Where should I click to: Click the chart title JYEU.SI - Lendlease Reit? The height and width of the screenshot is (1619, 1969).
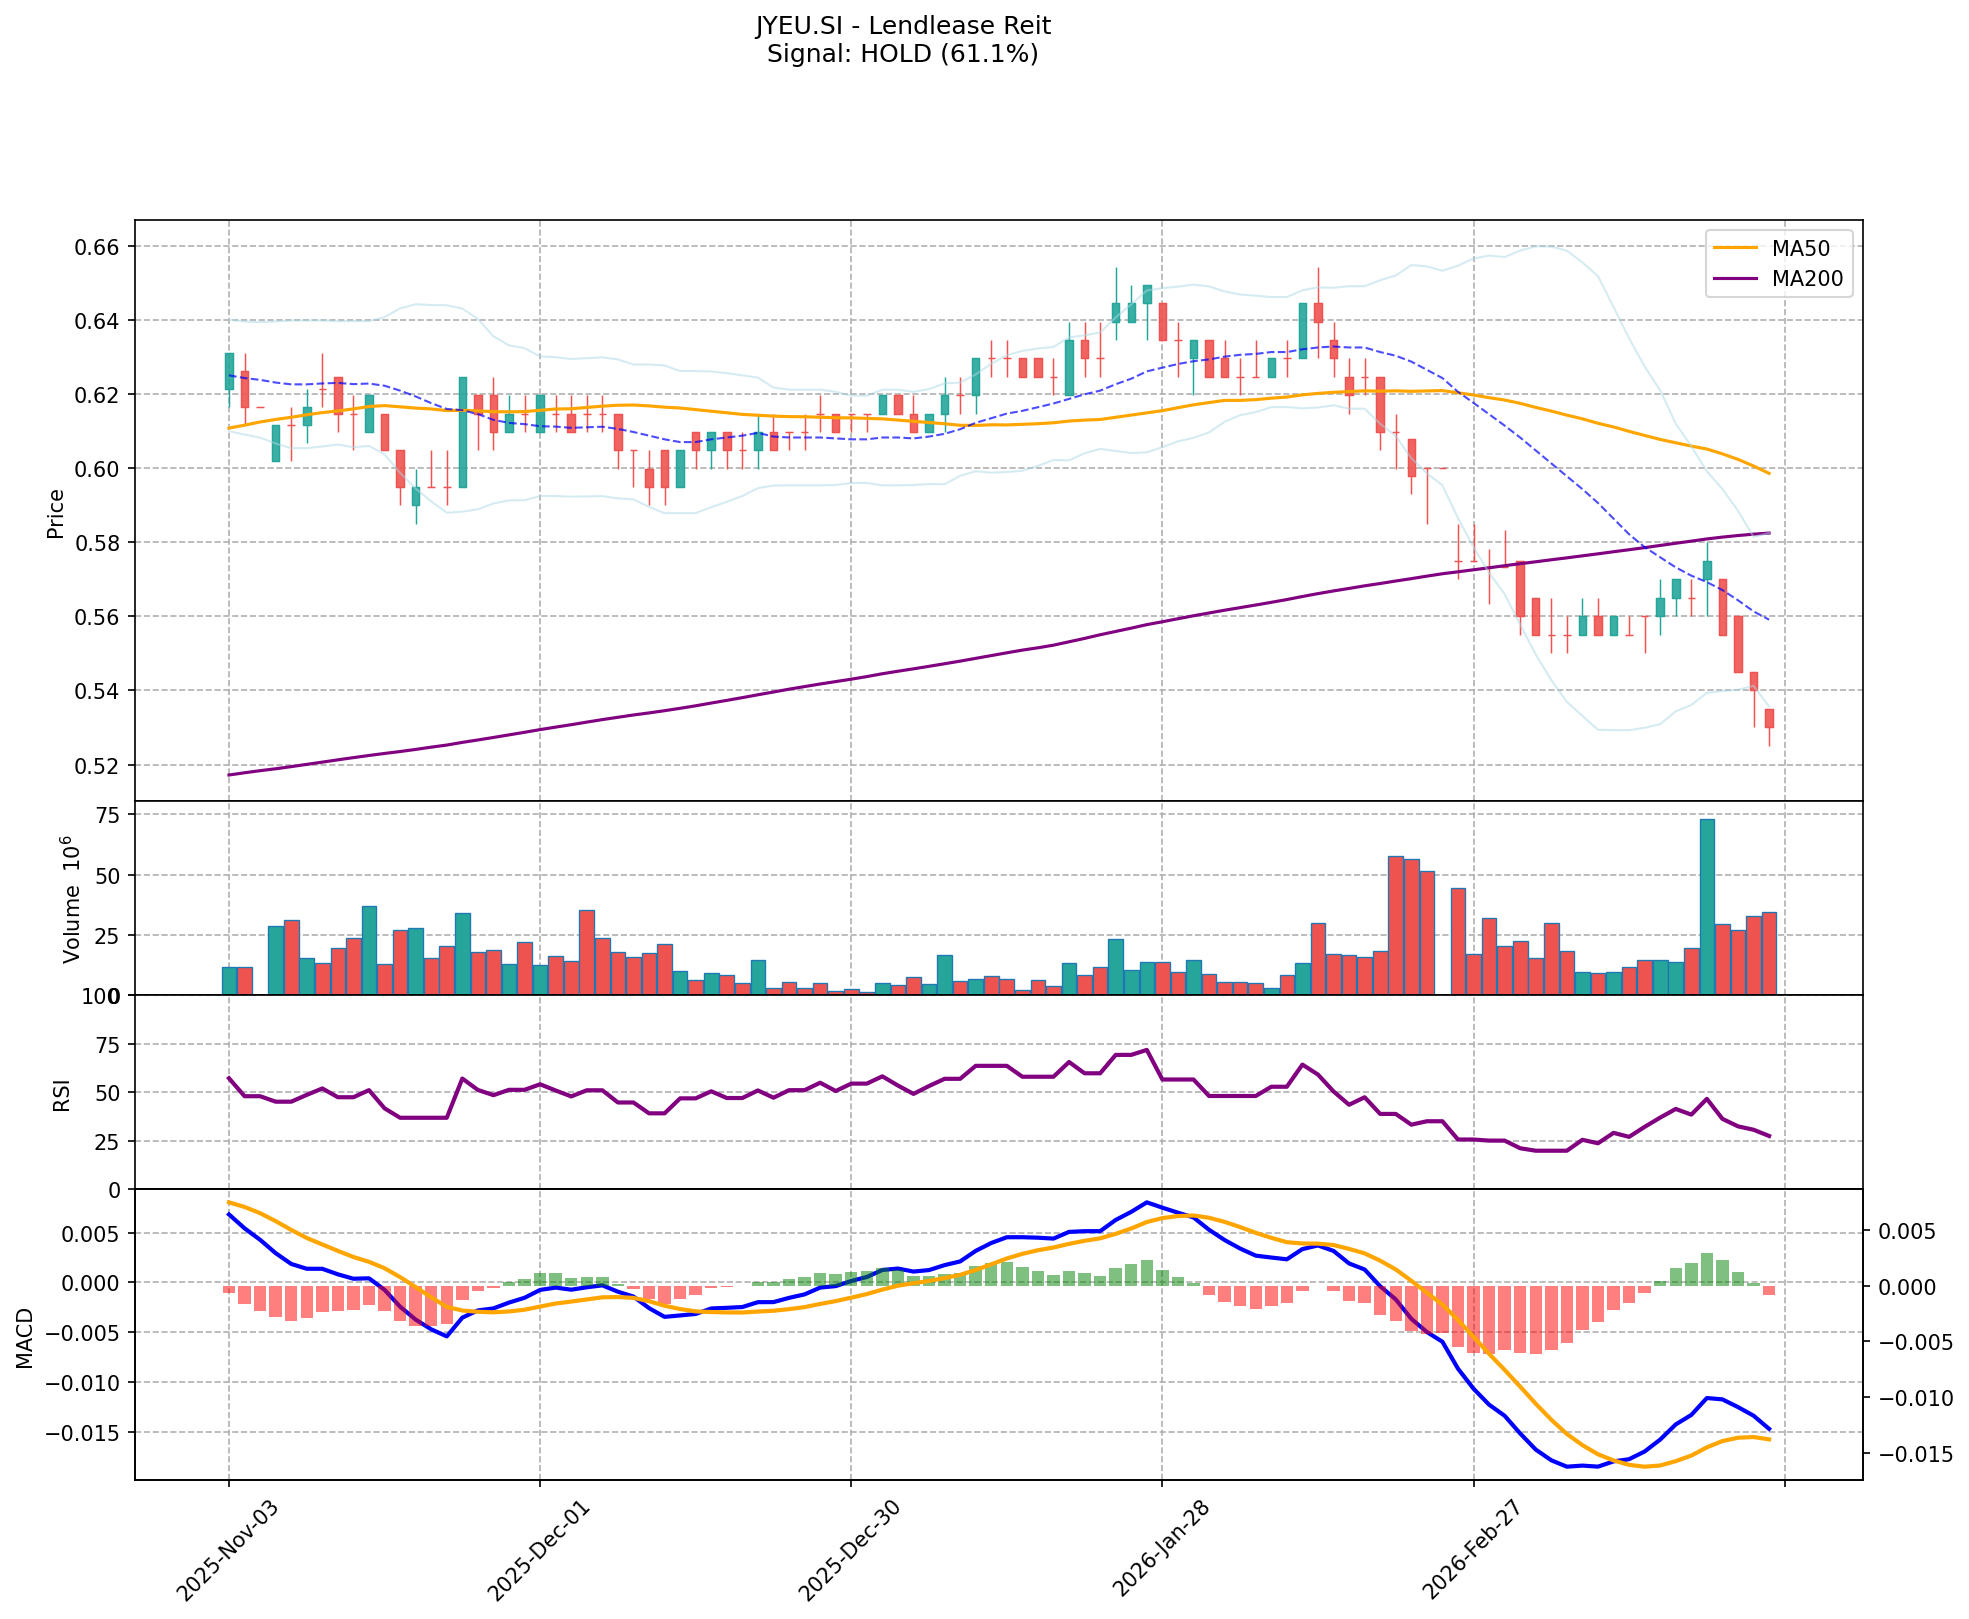pos(902,25)
